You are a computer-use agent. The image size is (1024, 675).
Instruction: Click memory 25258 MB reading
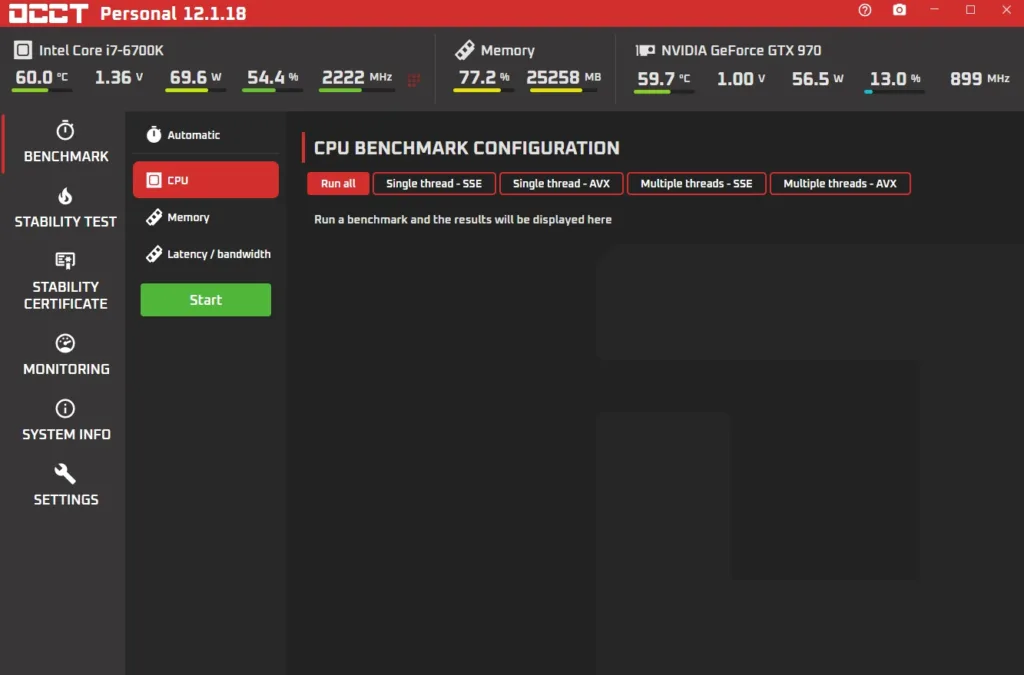click(x=564, y=78)
